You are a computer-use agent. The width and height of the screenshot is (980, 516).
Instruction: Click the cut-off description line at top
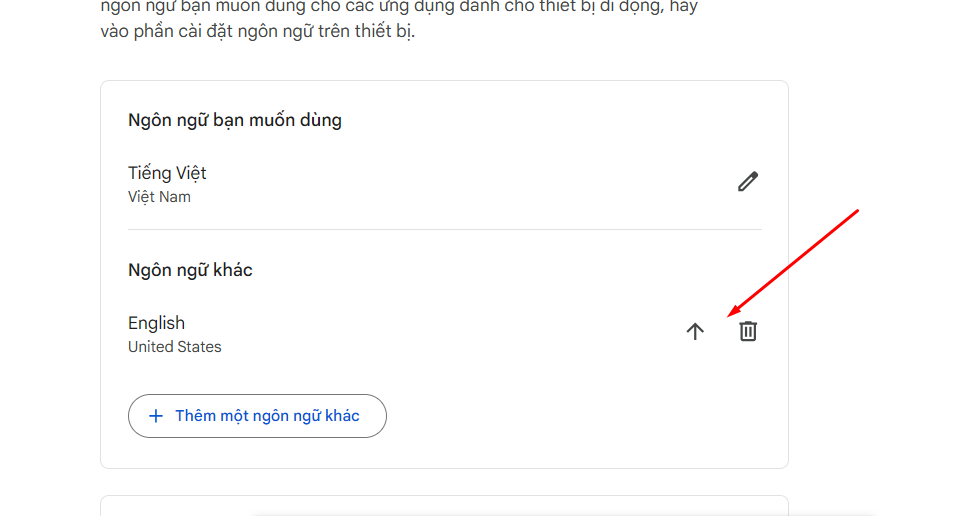point(400,7)
